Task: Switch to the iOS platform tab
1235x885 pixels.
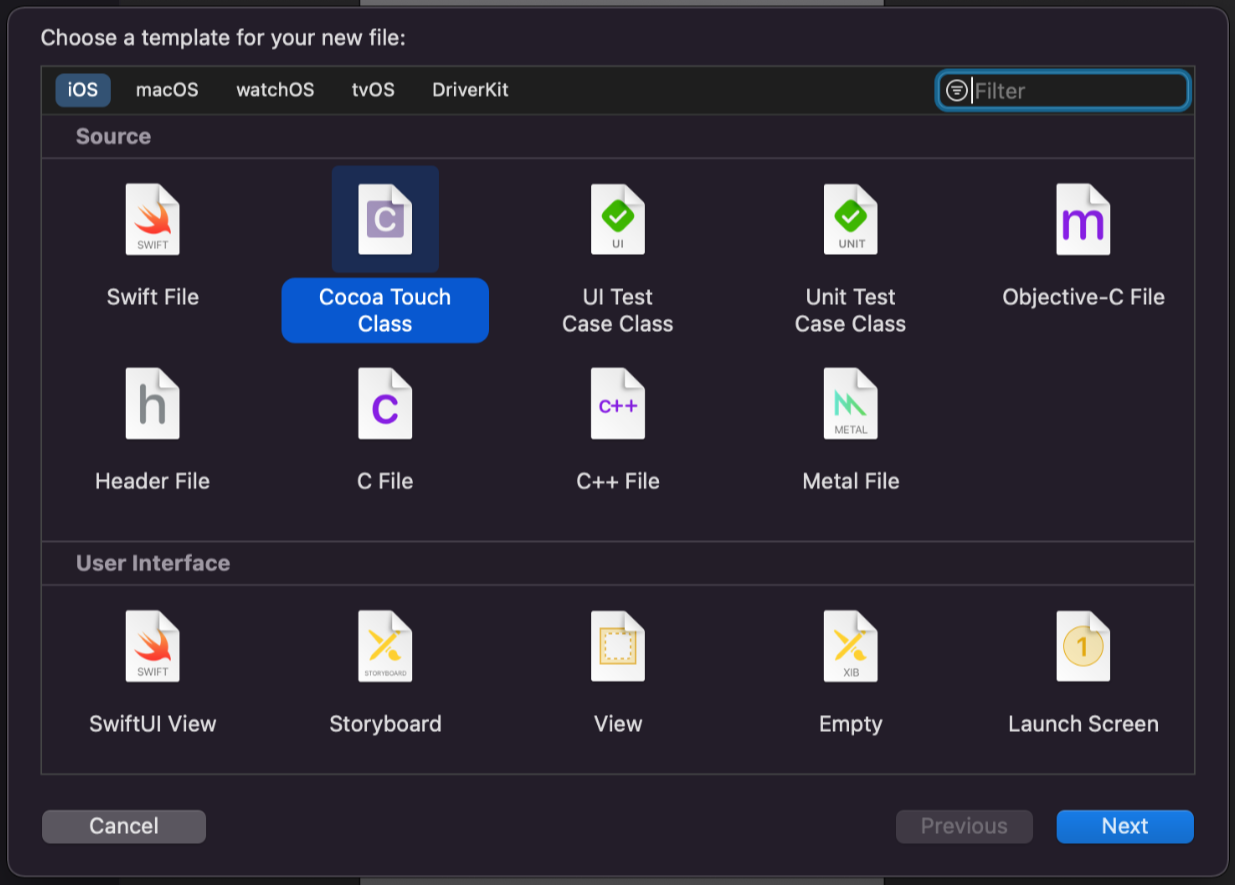Action: 83,90
